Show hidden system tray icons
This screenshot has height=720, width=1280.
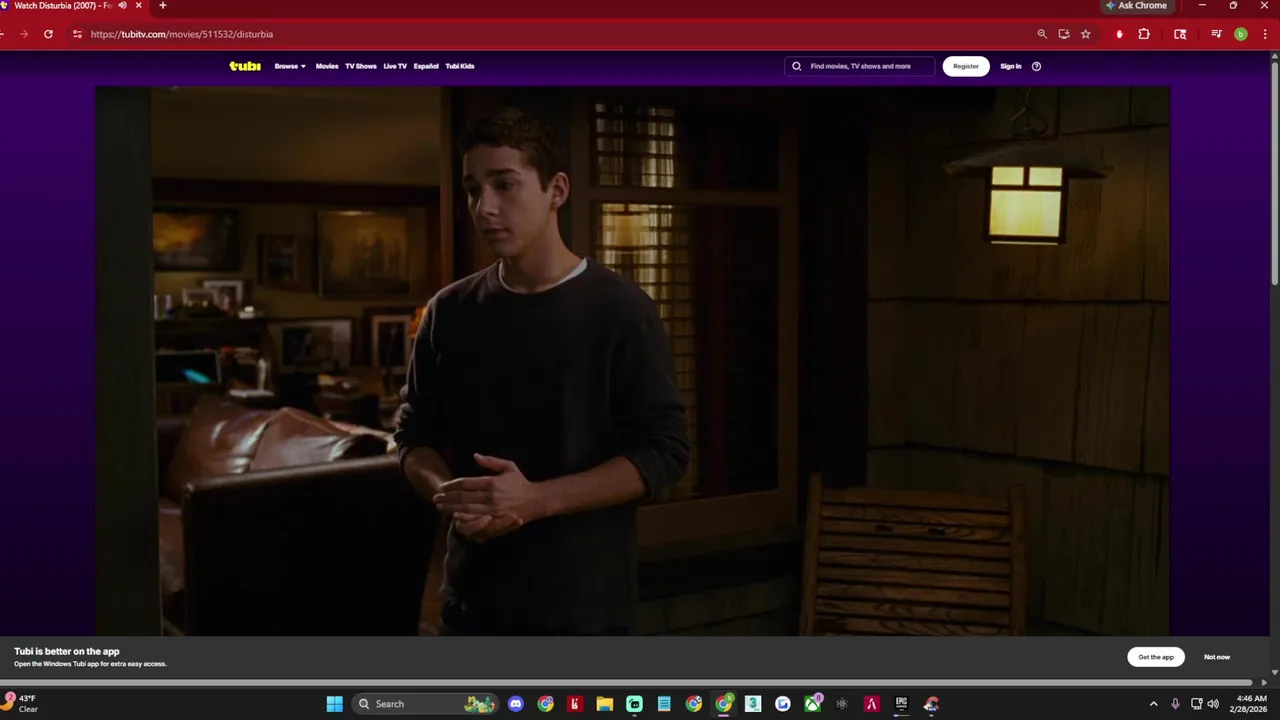coord(1153,704)
